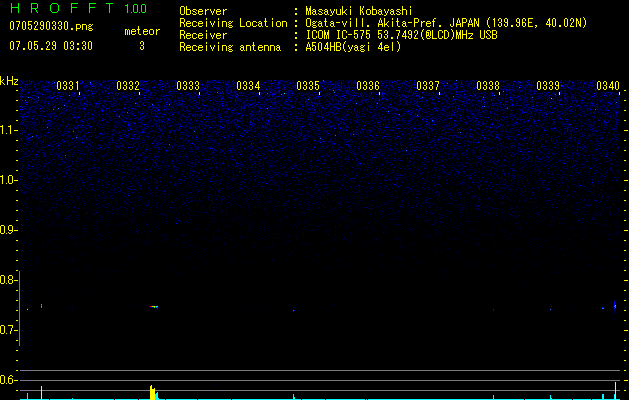The width and height of the screenshot is (629, 400).
Task: Click the 0334 time marker
Action: coord(248,86)
